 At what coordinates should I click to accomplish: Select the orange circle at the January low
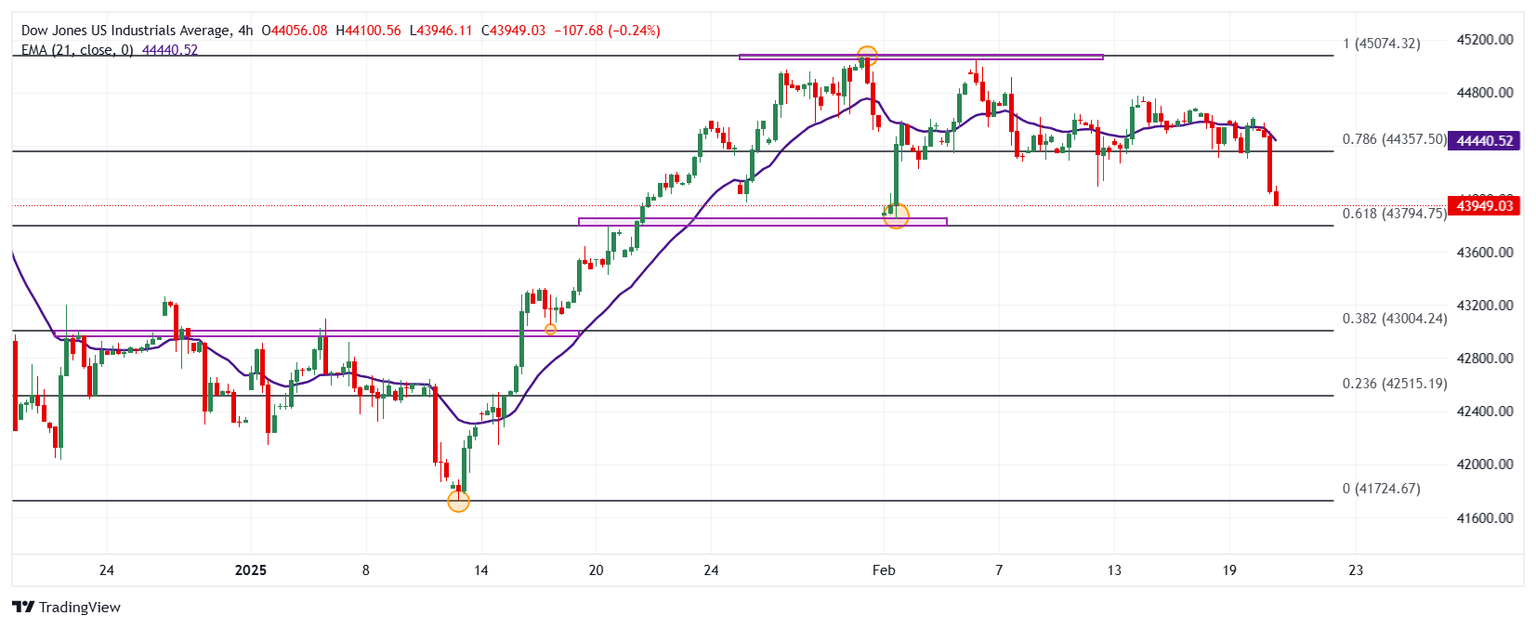point(458,501)
